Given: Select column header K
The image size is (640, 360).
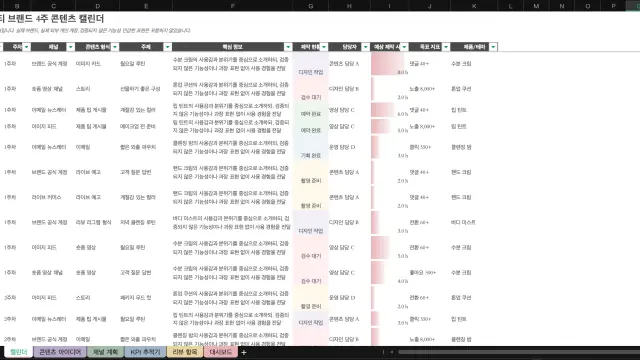Looking at the screenshot, I should 474,6.
